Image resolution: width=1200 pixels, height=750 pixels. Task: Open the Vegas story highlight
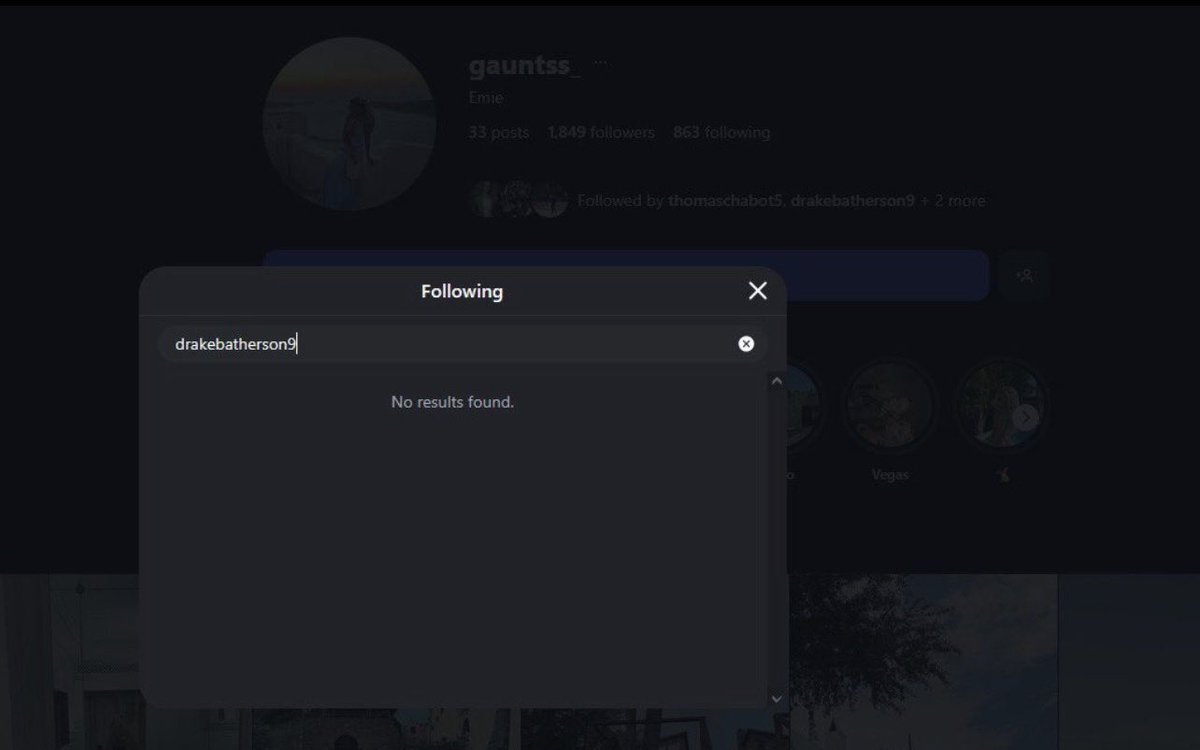890,405
